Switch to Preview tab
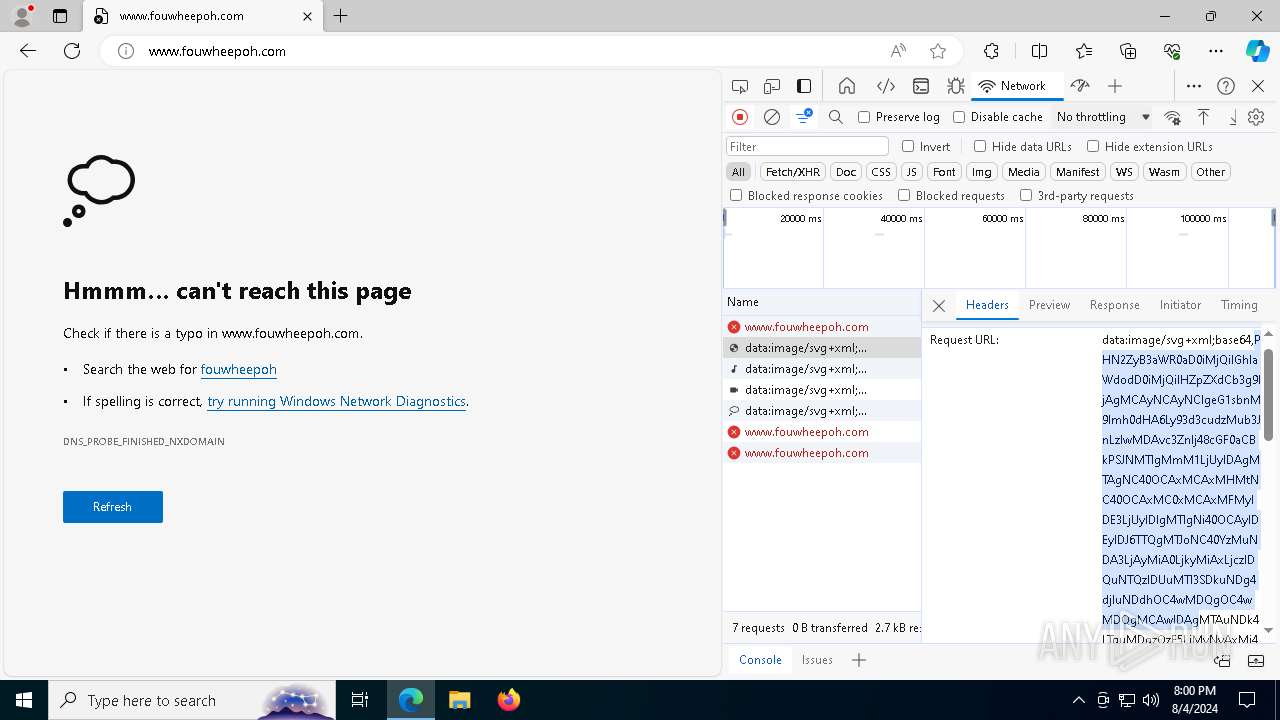The height and width of the screenshot is (720, 1280). (1049, 305)
